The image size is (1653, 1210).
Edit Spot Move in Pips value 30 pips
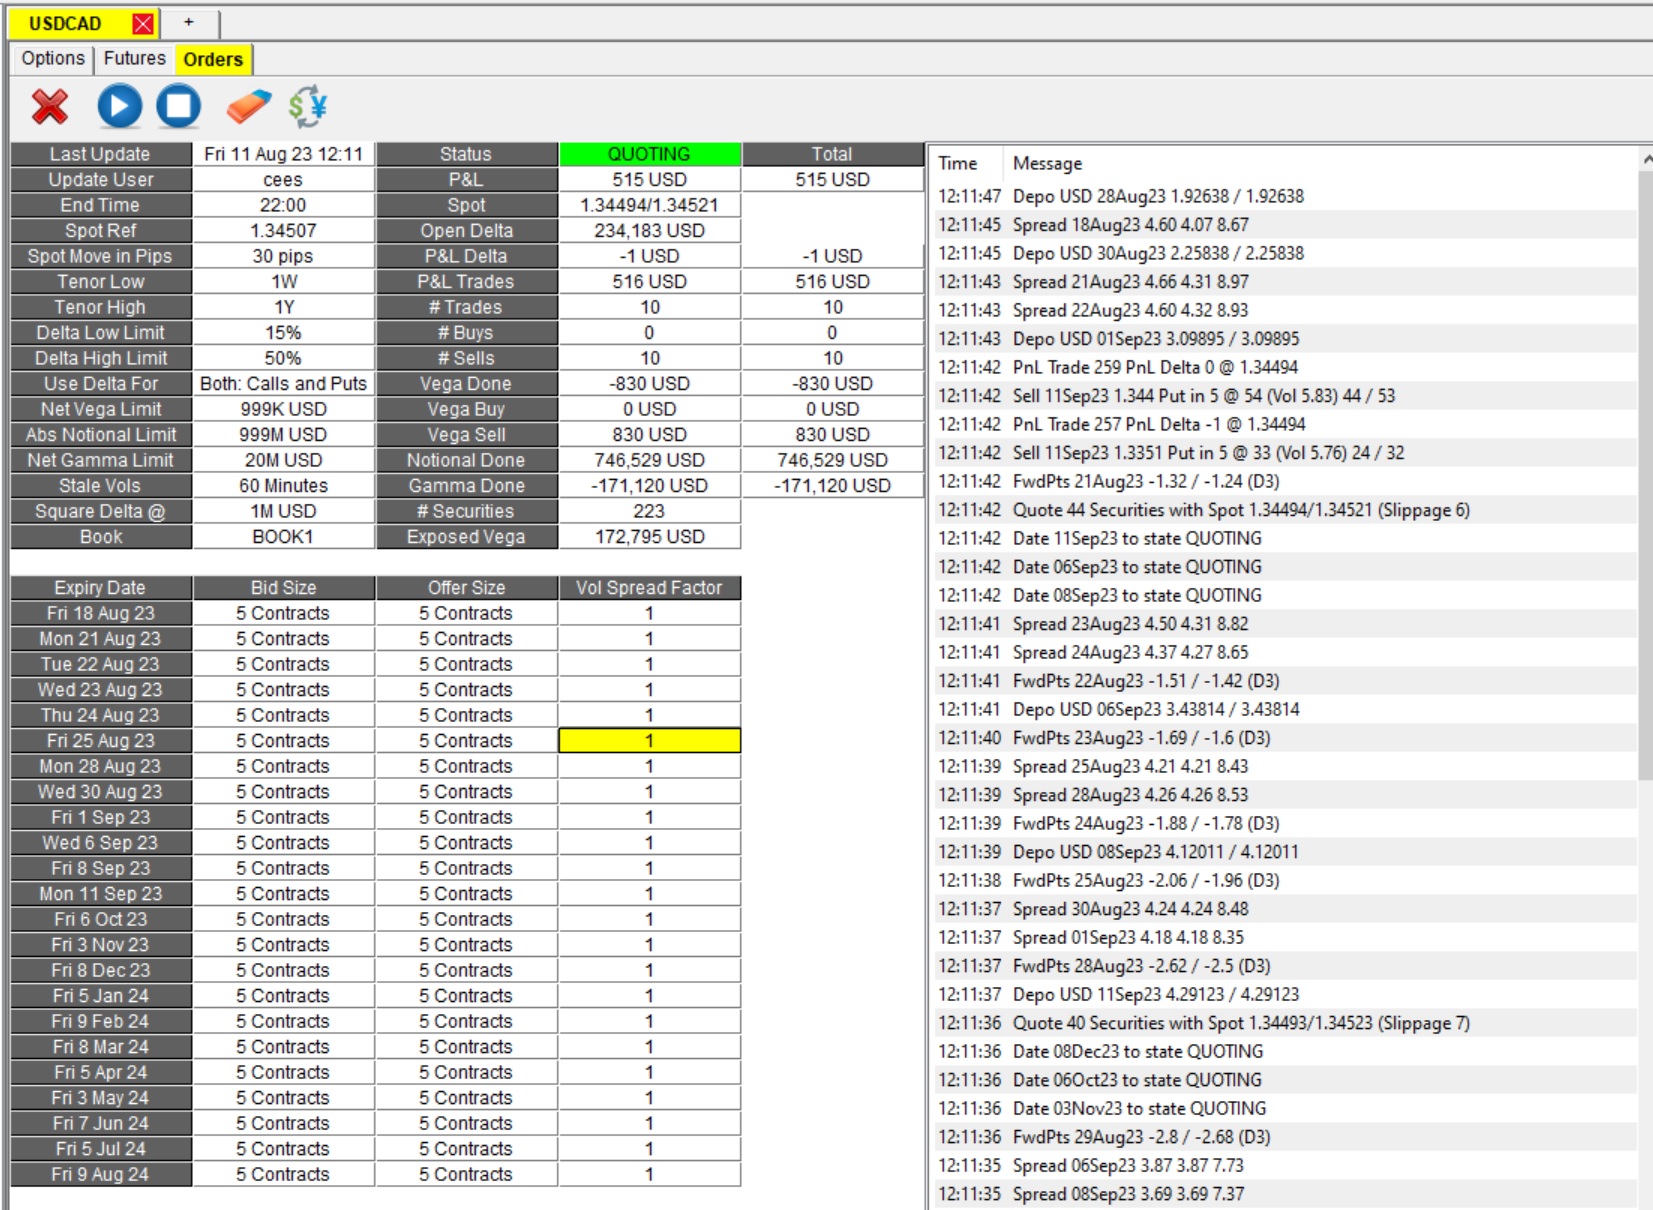coord(283,256)
